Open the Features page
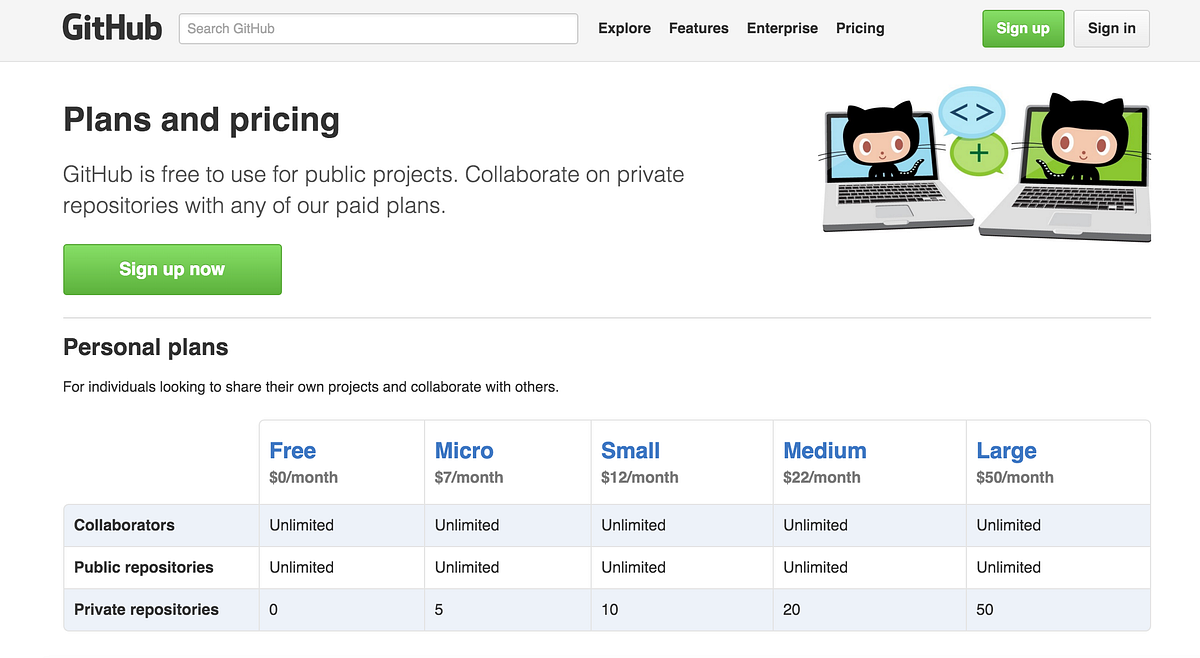 698,28
